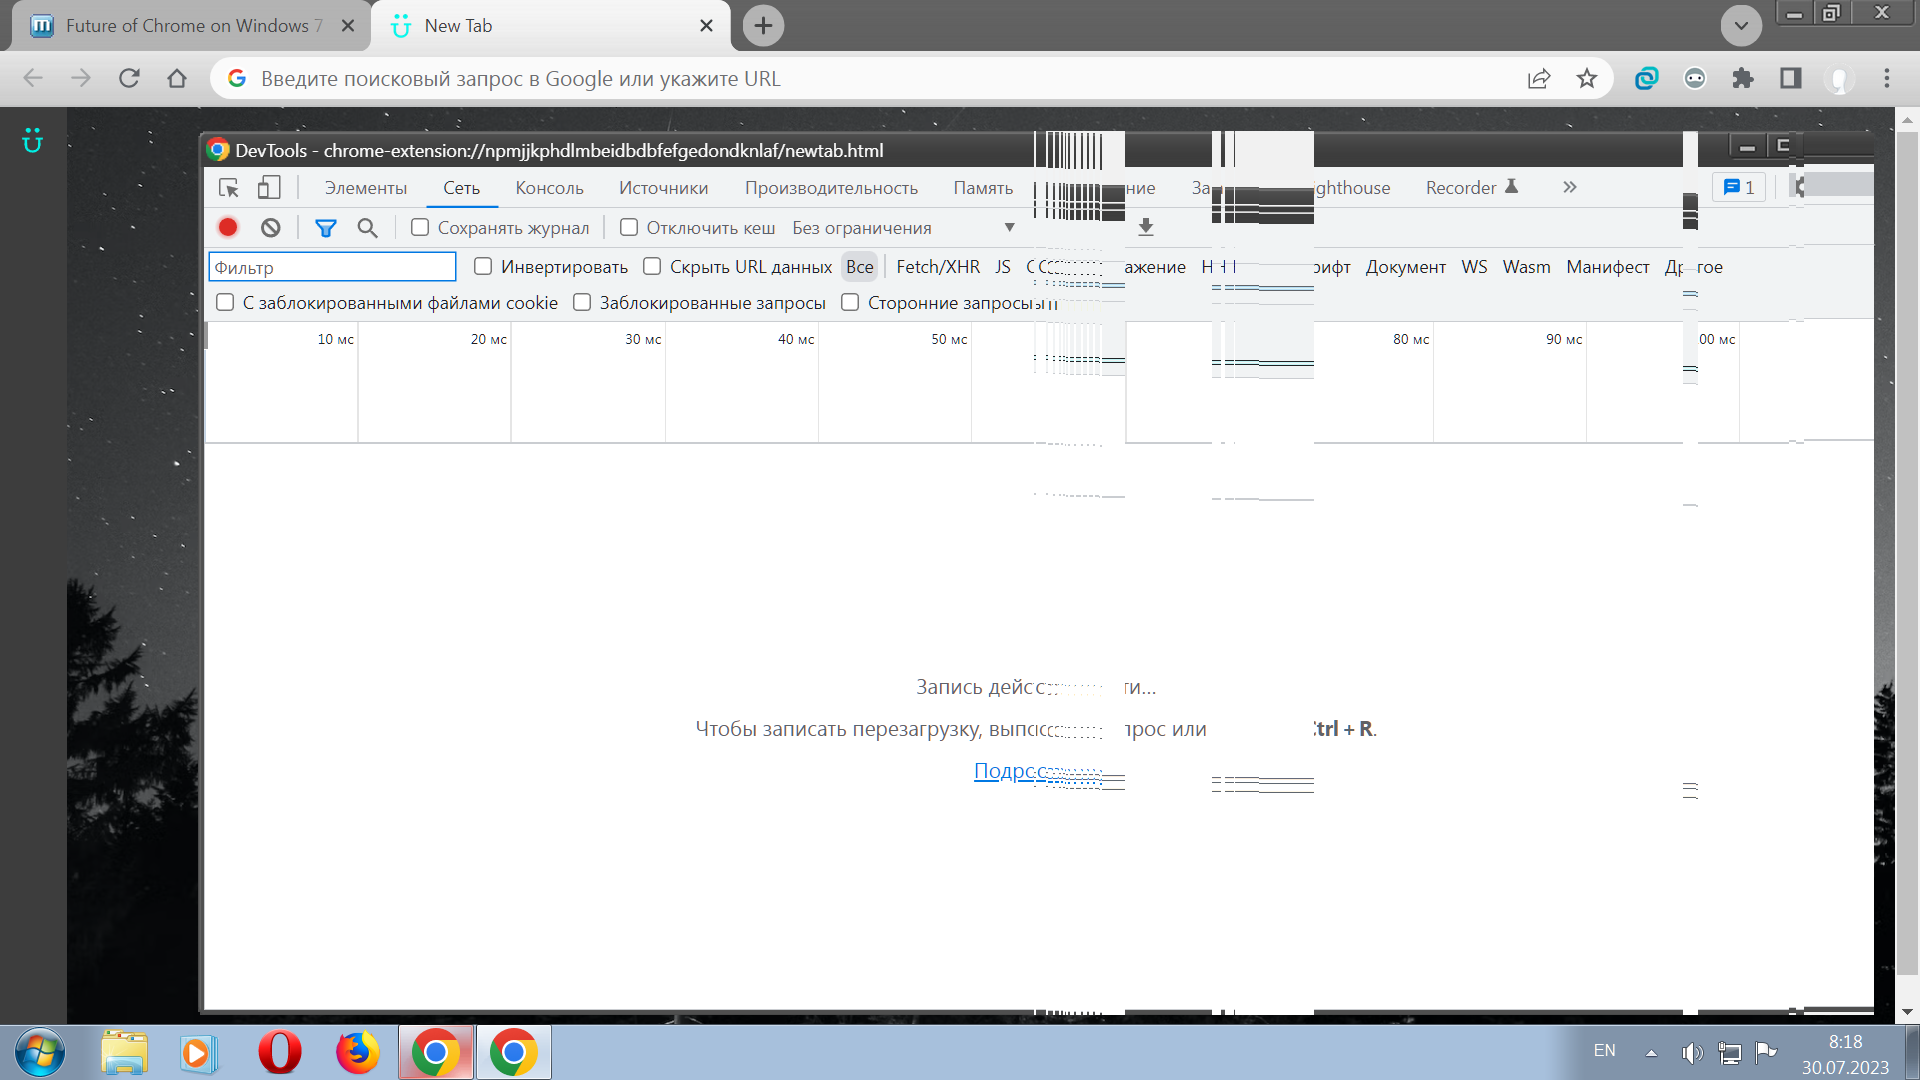The height and width of the screenshot is (1080, 1920).
Task: Check Скрыть URL данных checkbox
Action: 652,267
